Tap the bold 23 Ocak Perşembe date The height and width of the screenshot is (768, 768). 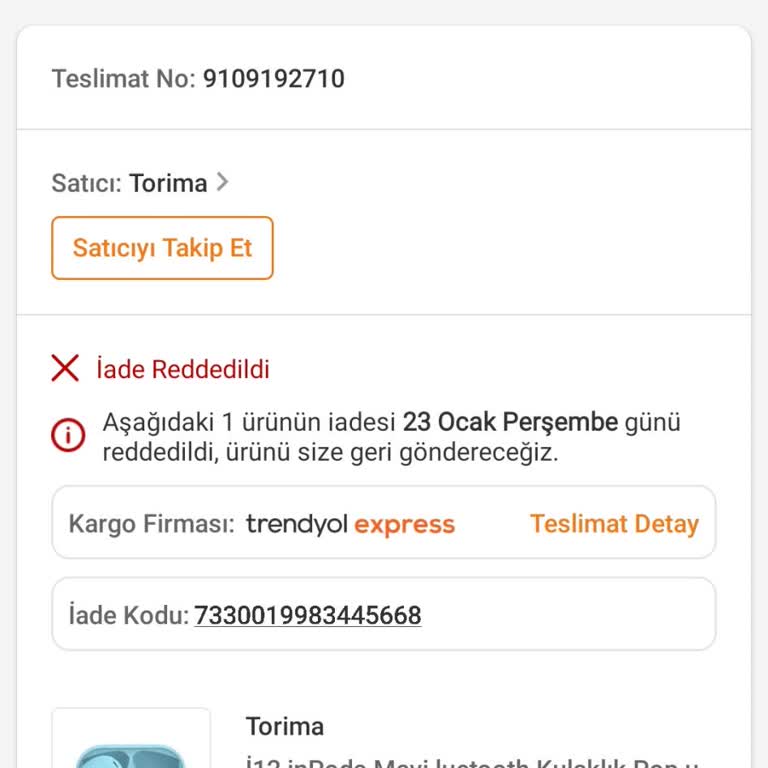click(x=510, y=422)
